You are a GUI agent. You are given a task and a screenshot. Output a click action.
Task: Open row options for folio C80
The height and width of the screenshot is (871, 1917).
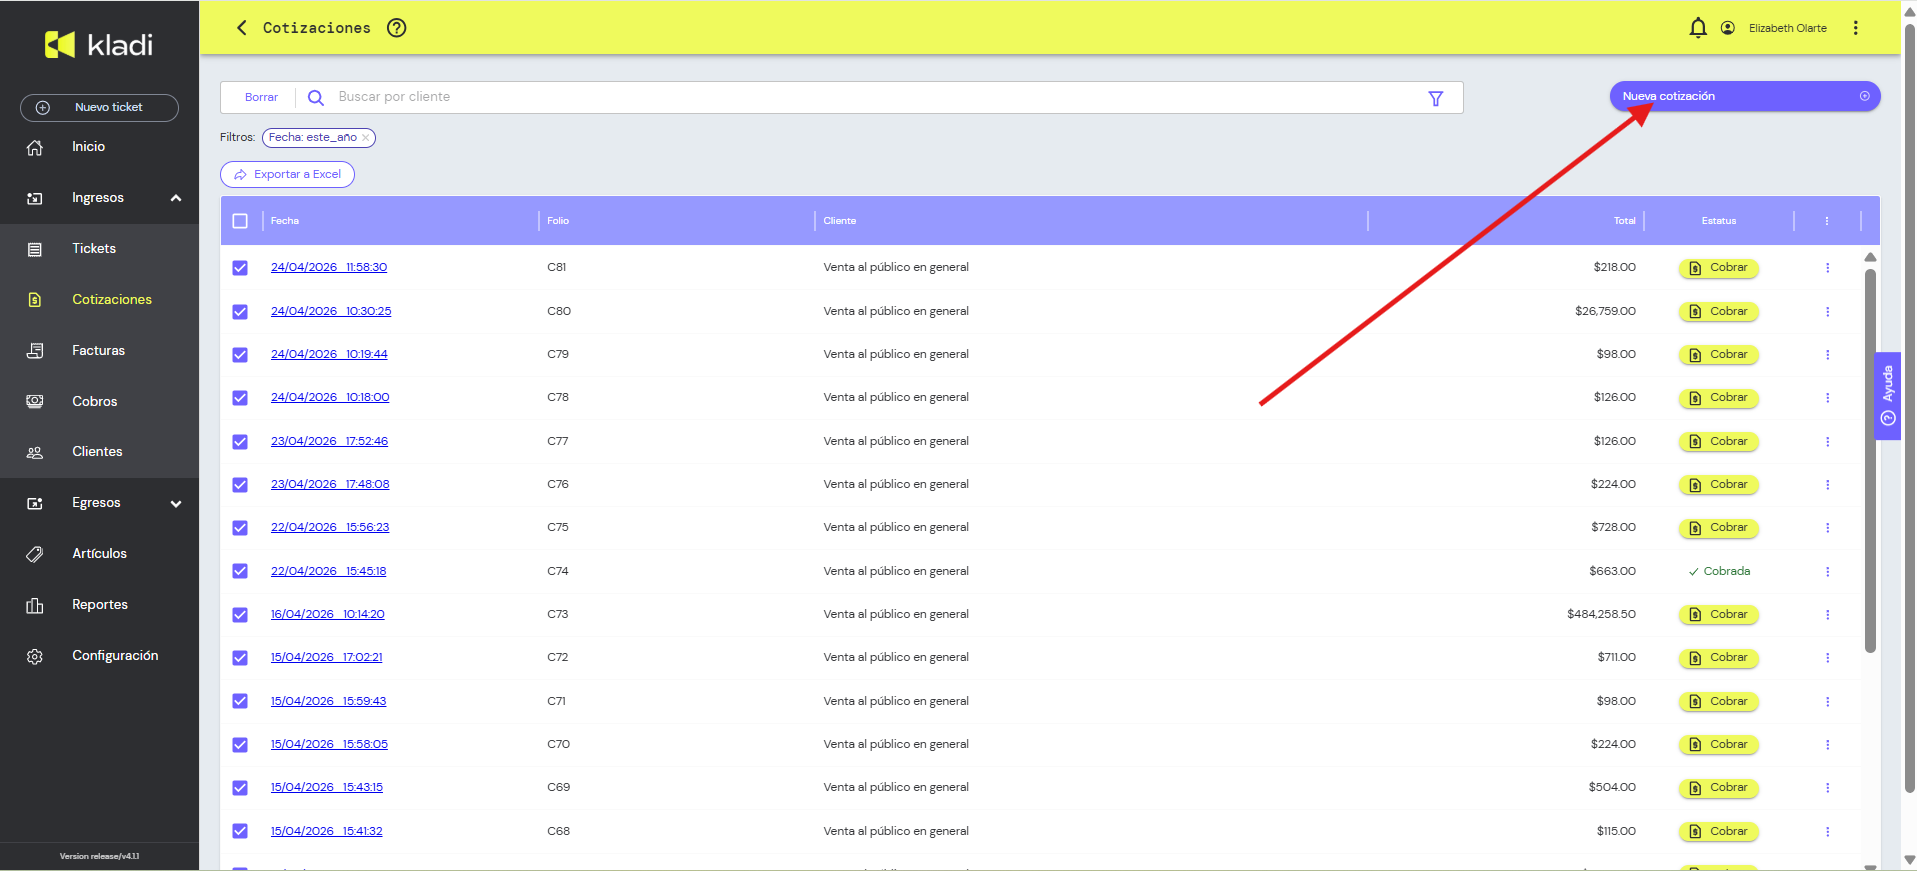pyautogui.click(x=1827, y=312)
